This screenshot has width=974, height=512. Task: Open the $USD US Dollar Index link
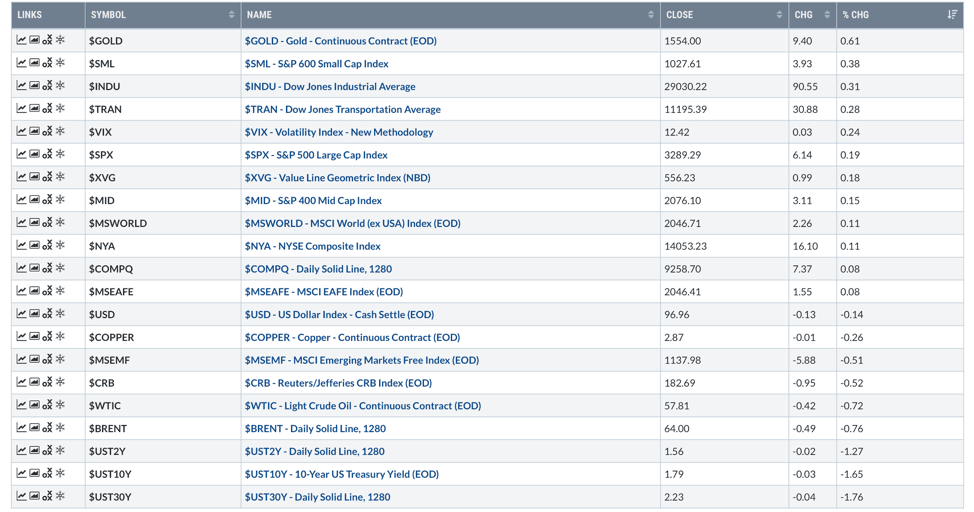pyautogui.click(x=339, y=314)
